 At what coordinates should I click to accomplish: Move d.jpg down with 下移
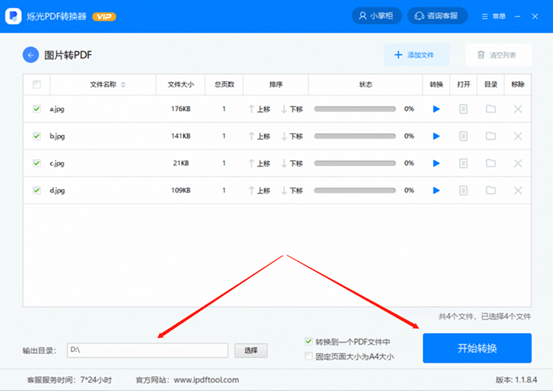click(x=292, y=190)
